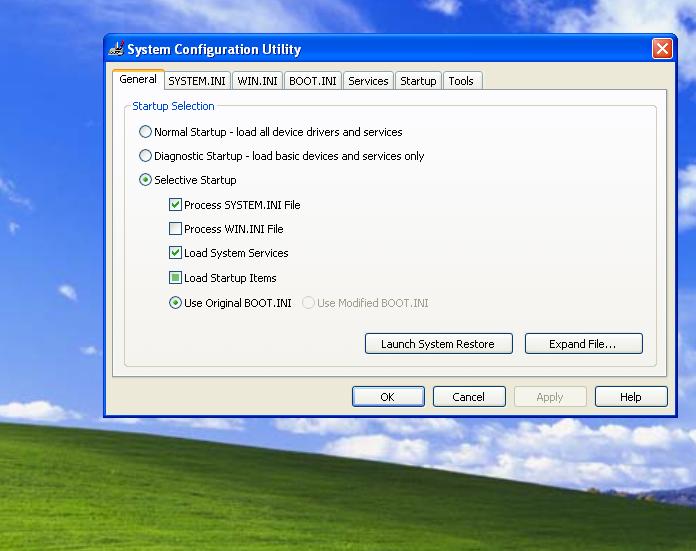Select the Tools tab

461,81
